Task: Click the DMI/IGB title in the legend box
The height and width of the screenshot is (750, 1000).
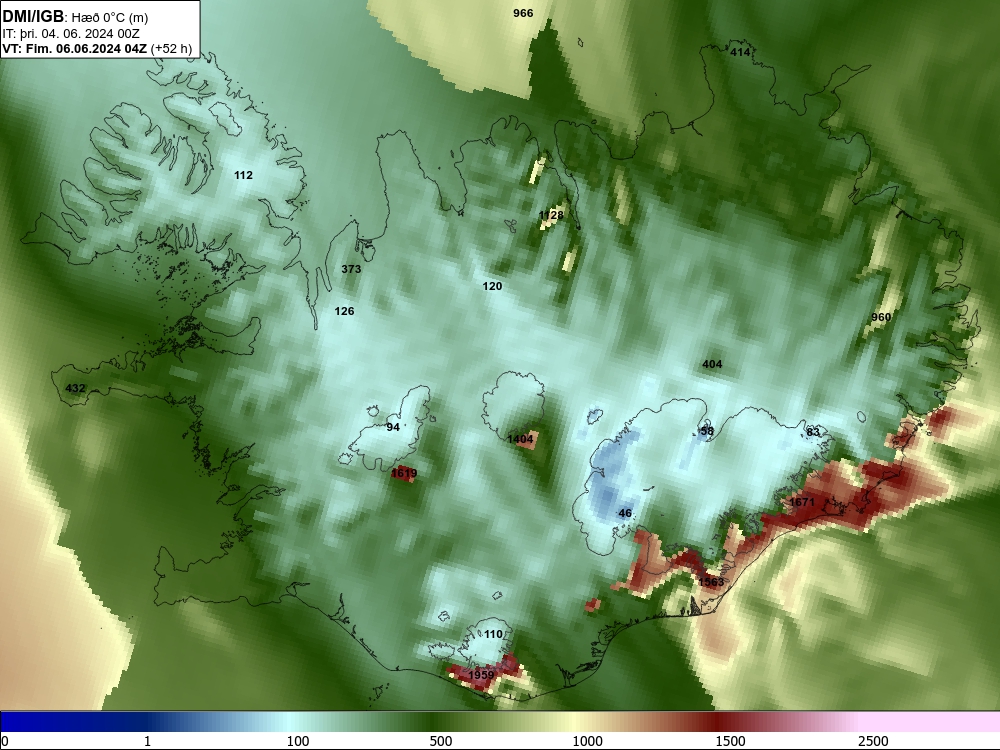Action: (33, 17)
